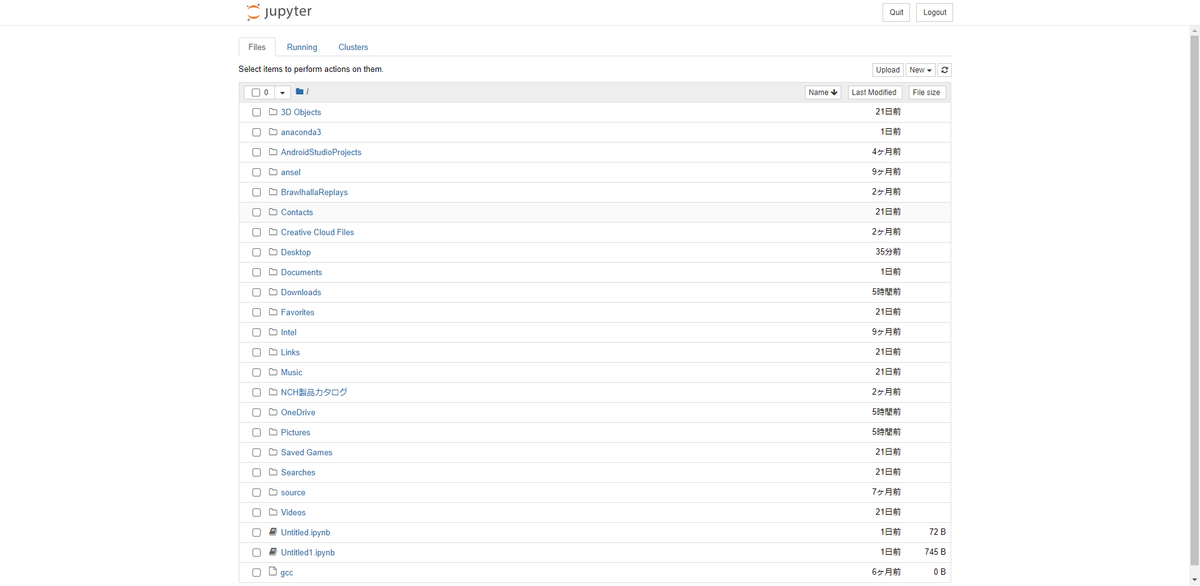This screenshot has width=1200, height=586.
Task: Click the 35分前 modified time
Action: (888, 252)
